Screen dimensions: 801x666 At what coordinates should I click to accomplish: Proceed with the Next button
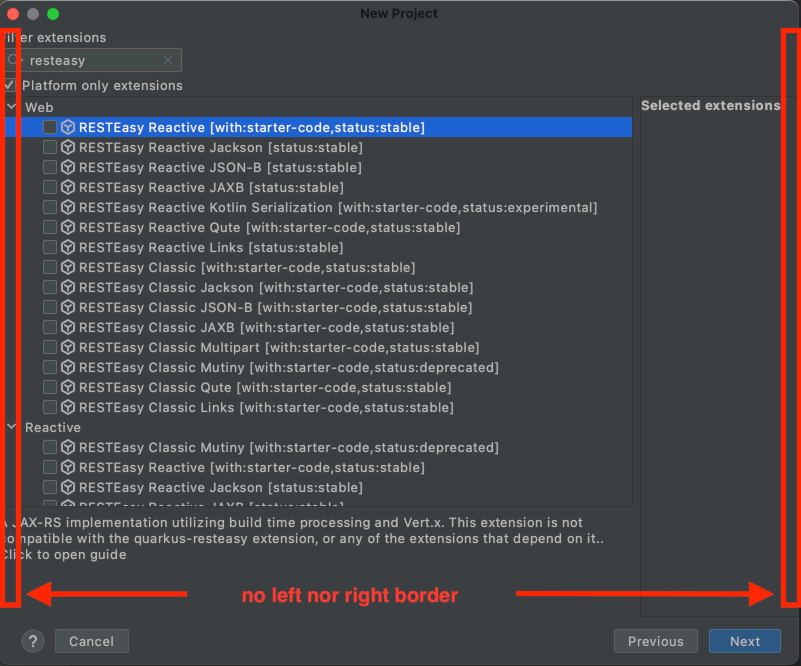(x=745, y=641)
